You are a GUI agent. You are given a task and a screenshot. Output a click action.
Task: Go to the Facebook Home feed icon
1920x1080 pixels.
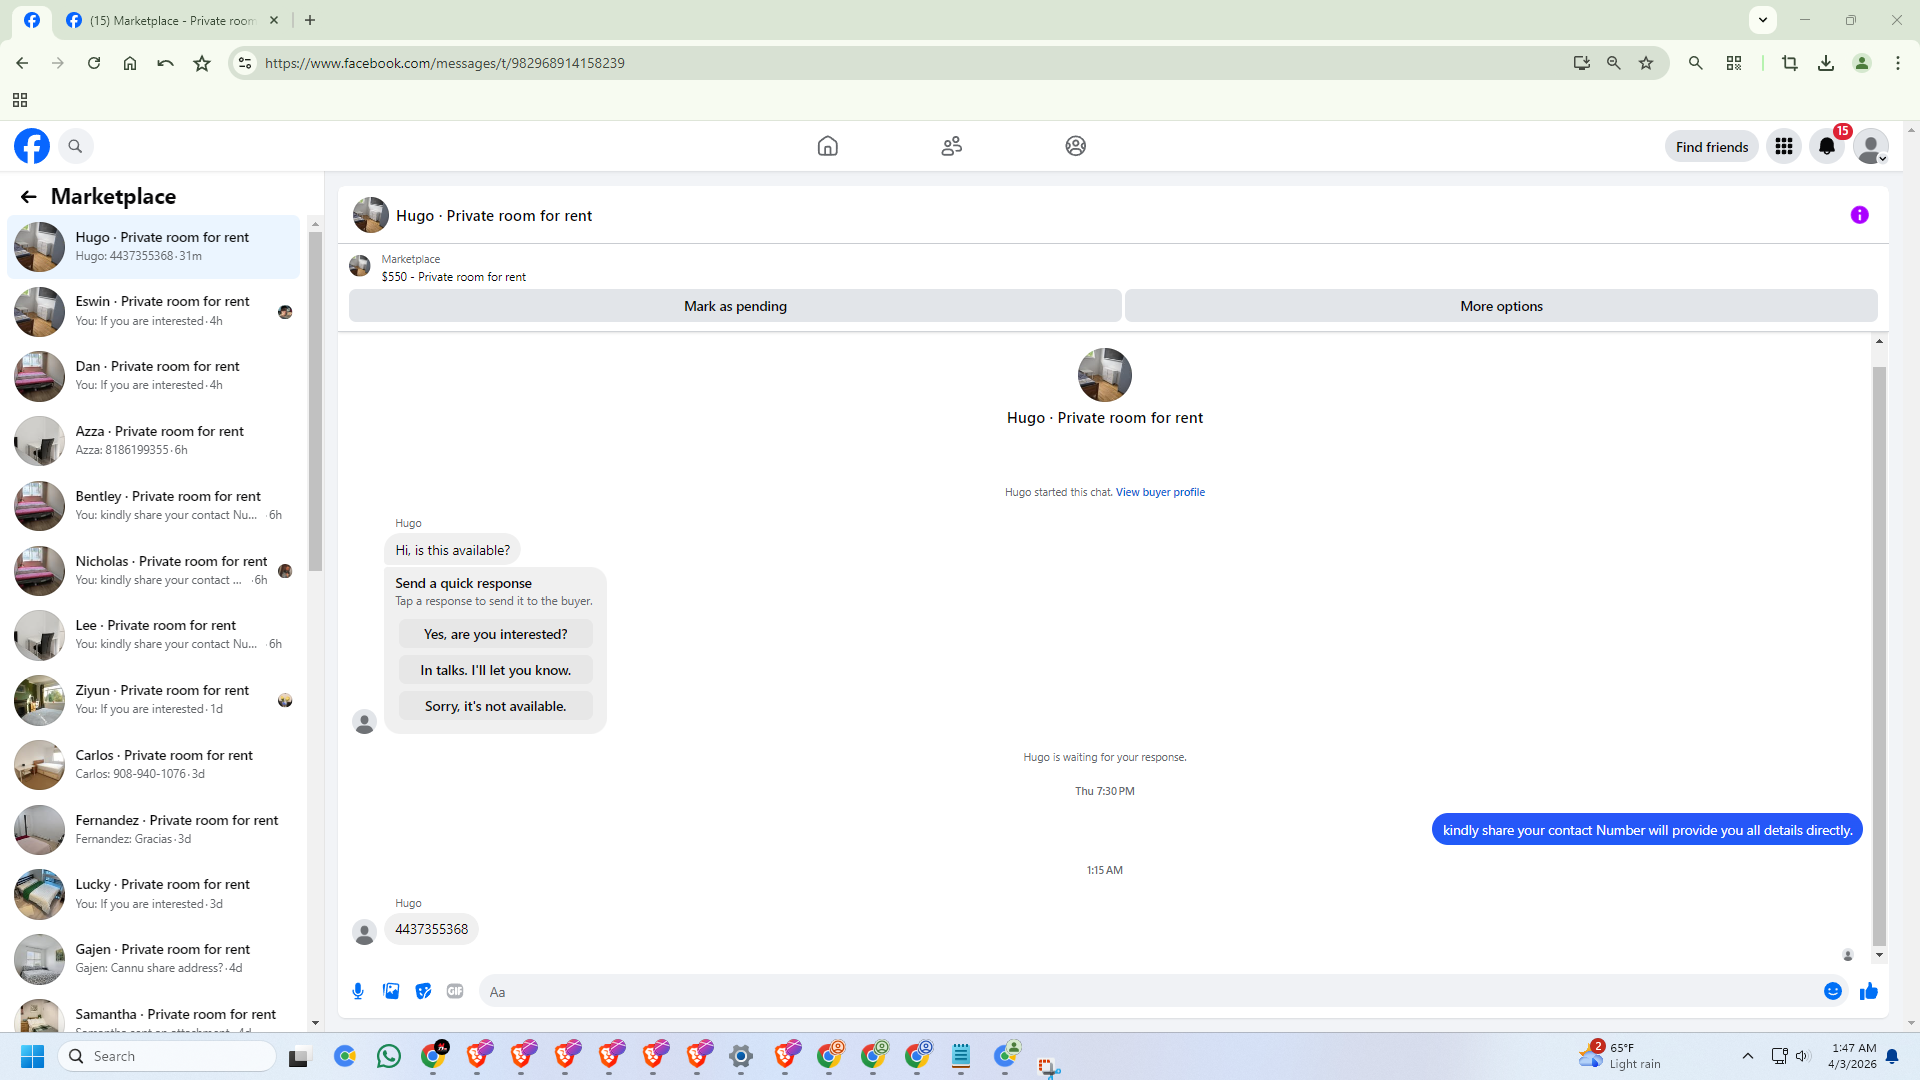[828, 146]
